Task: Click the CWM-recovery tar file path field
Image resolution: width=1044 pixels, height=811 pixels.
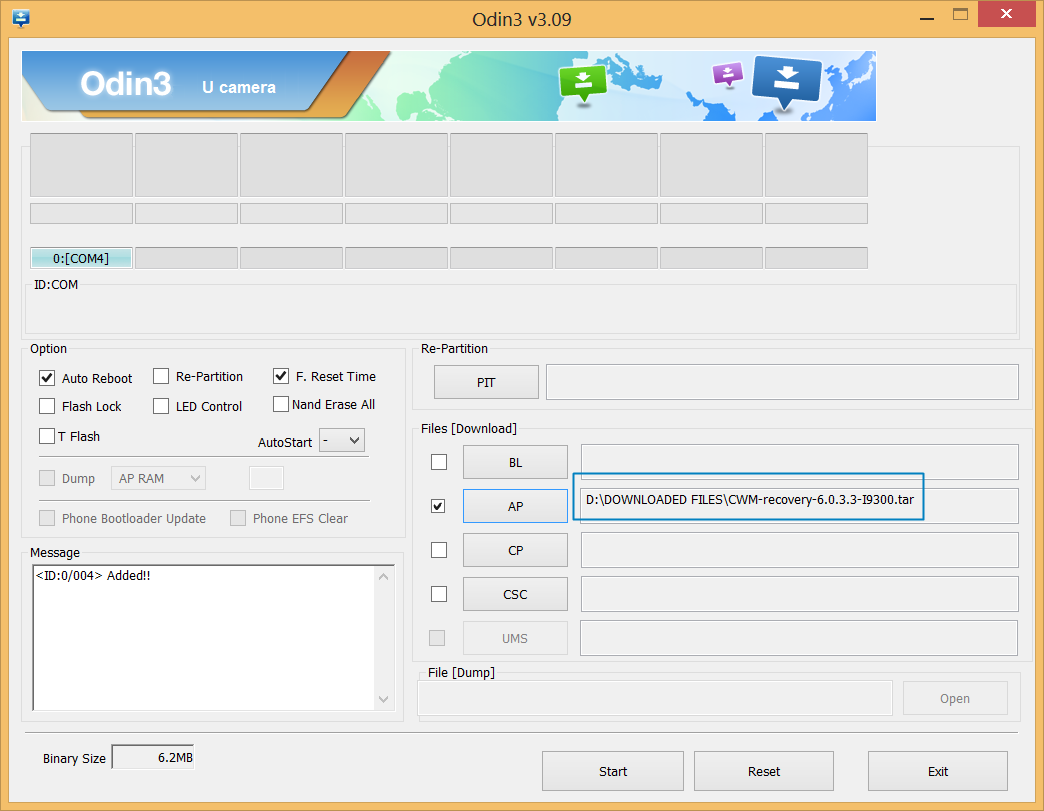Action: [x=747, y=499]
